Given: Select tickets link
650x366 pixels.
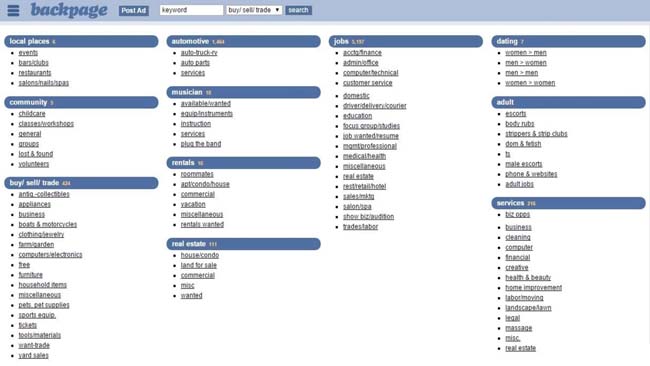Looking at the screenshot, I should coord(27,325).
